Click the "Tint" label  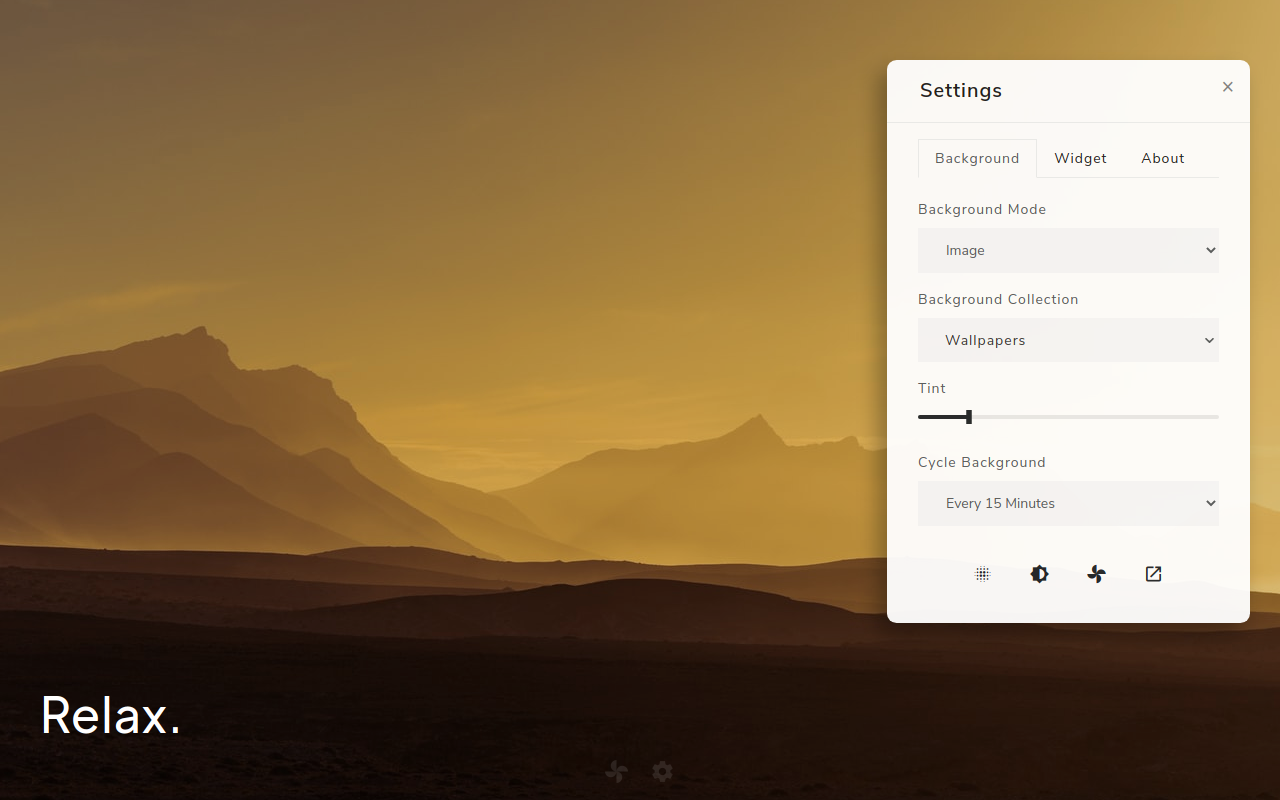[932, 388]
